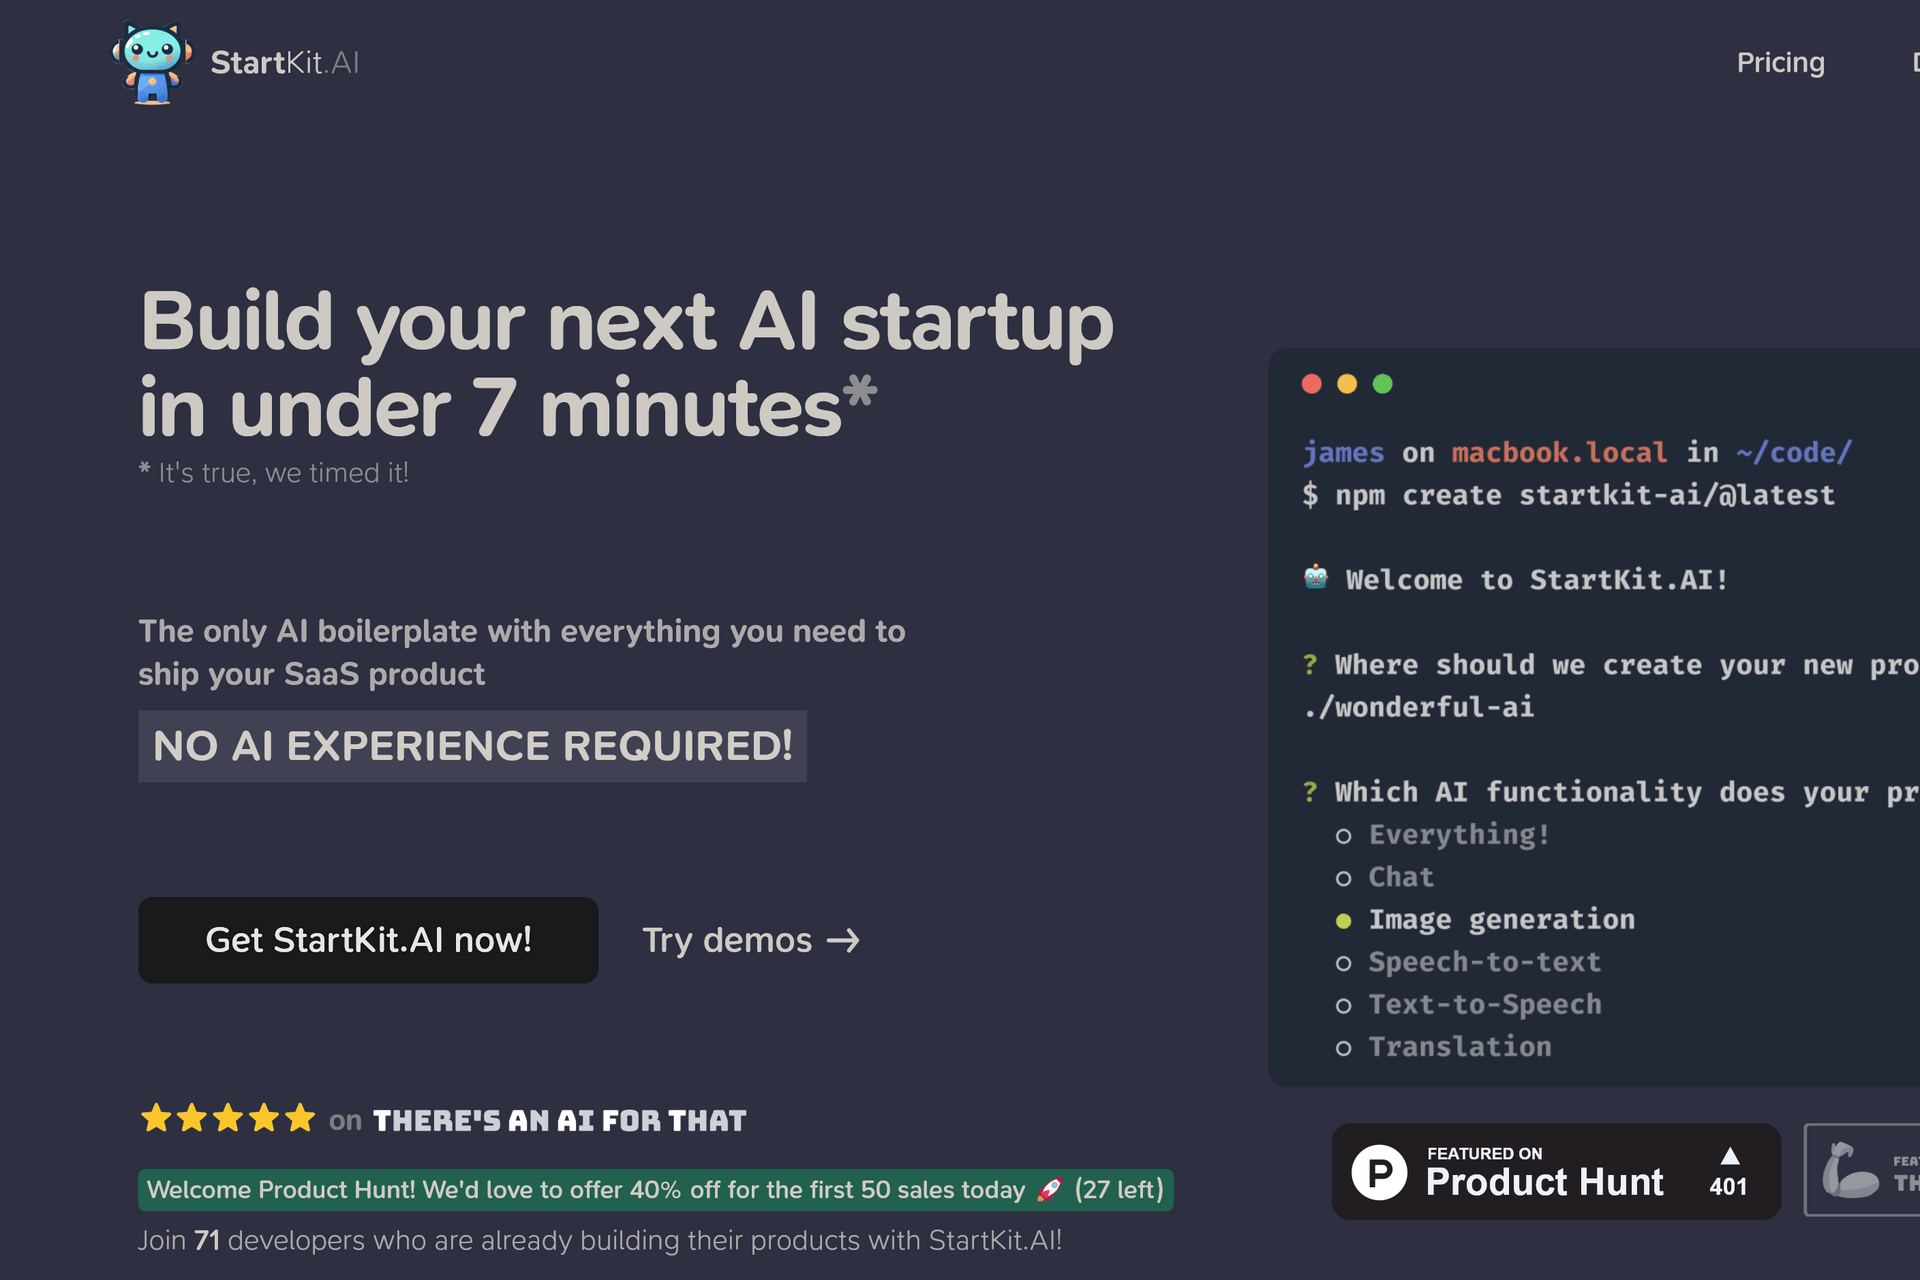The height and width of the screenshot is (1280, 1920).
Task: Click the small robot emoji in terminal
Action: coord(1316,577)
